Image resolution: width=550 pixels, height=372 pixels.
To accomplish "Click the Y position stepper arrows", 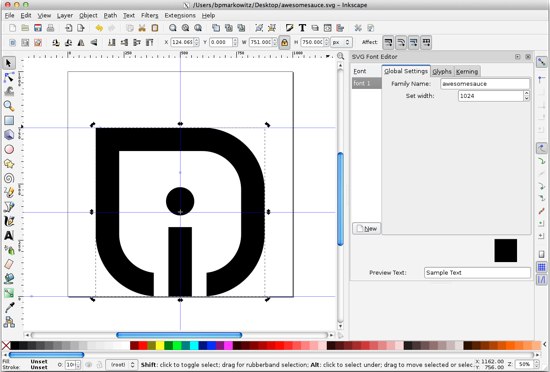I will tap(235, 42).
